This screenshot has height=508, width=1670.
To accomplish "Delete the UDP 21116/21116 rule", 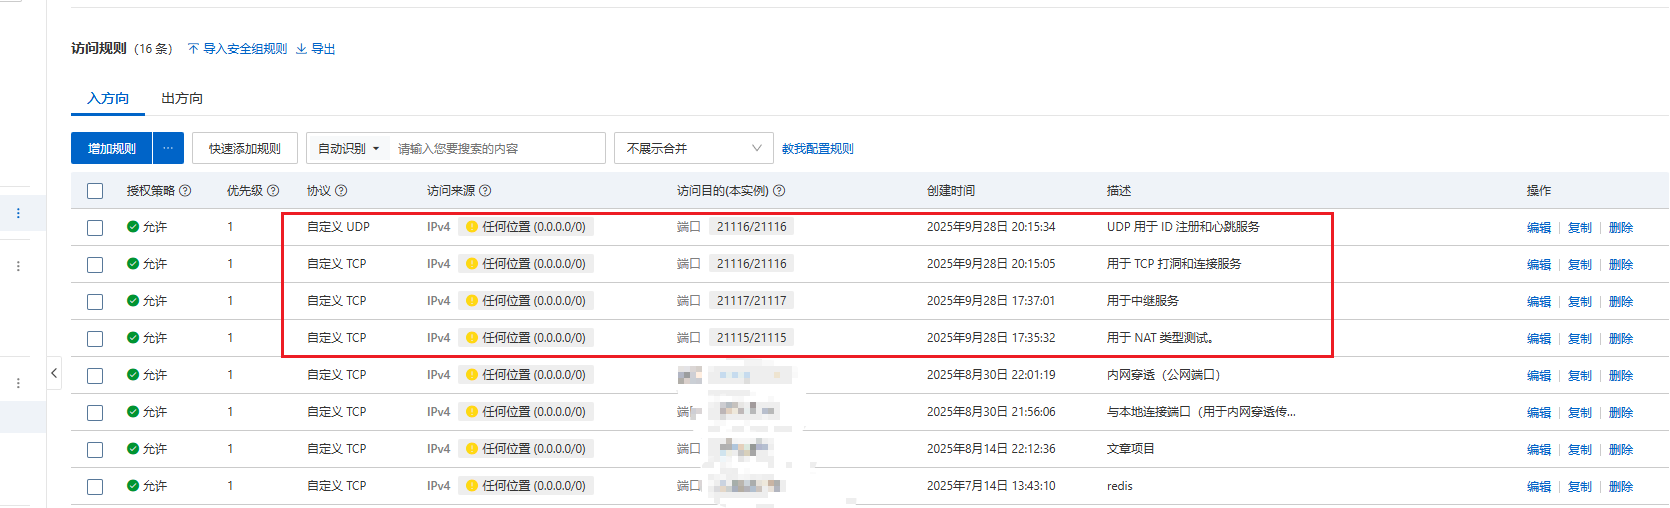I will [1621, 228].
